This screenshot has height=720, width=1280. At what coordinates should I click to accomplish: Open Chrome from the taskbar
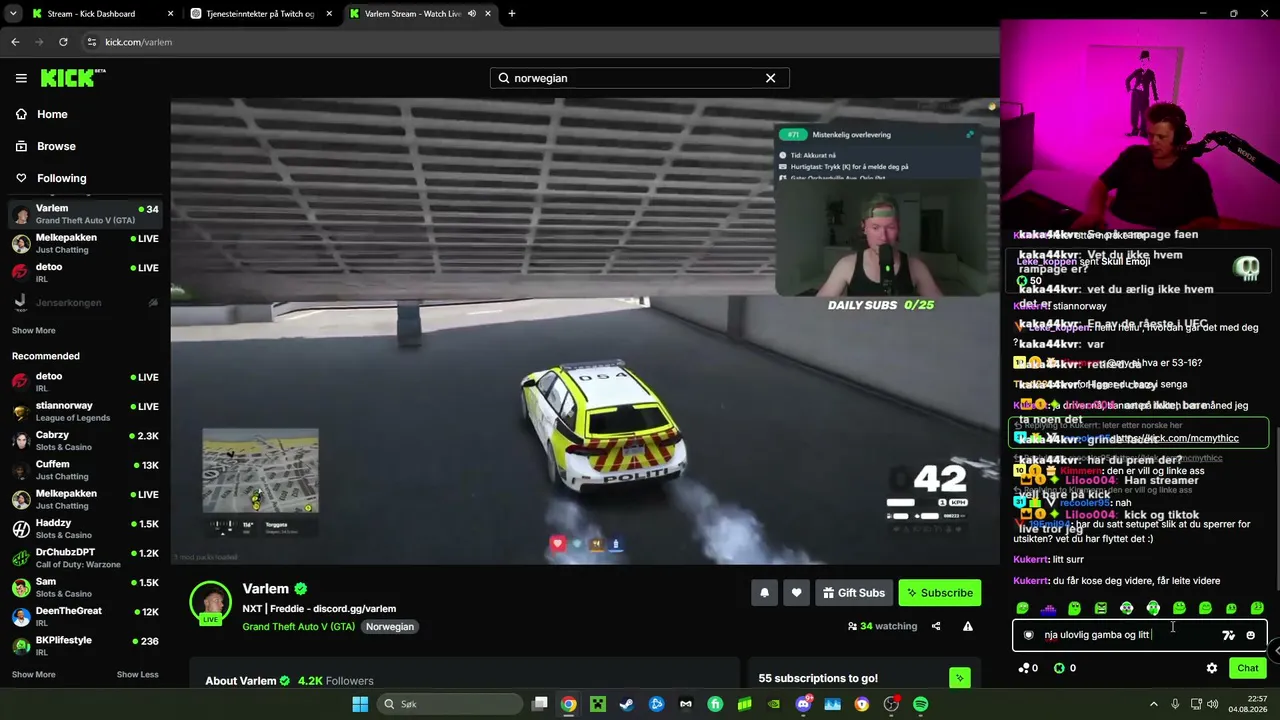point(568,704)
